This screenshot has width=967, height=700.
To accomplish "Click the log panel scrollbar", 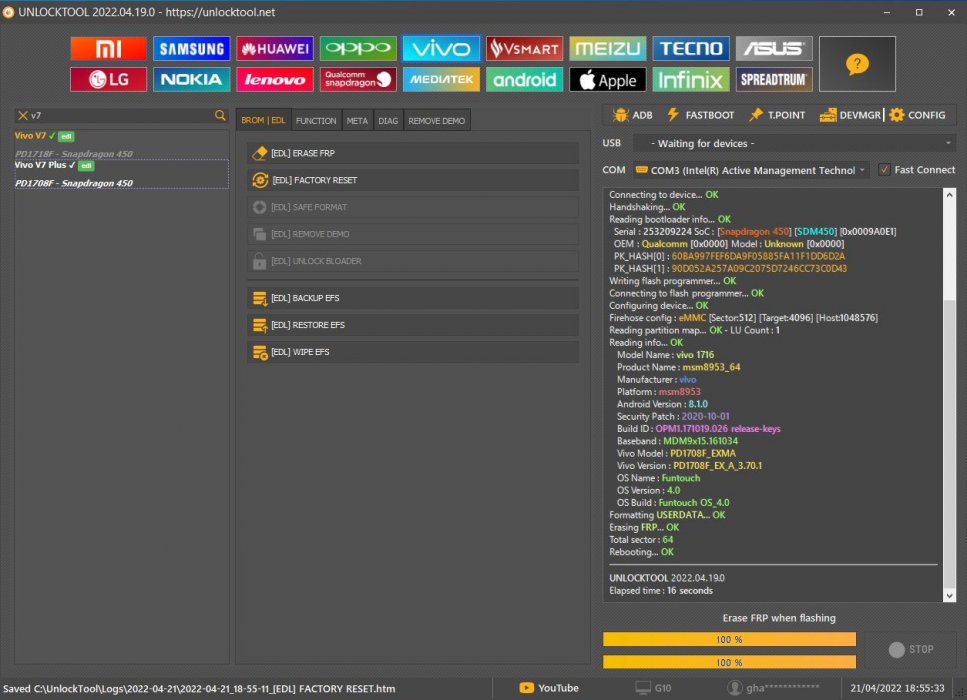I will 950,395.
